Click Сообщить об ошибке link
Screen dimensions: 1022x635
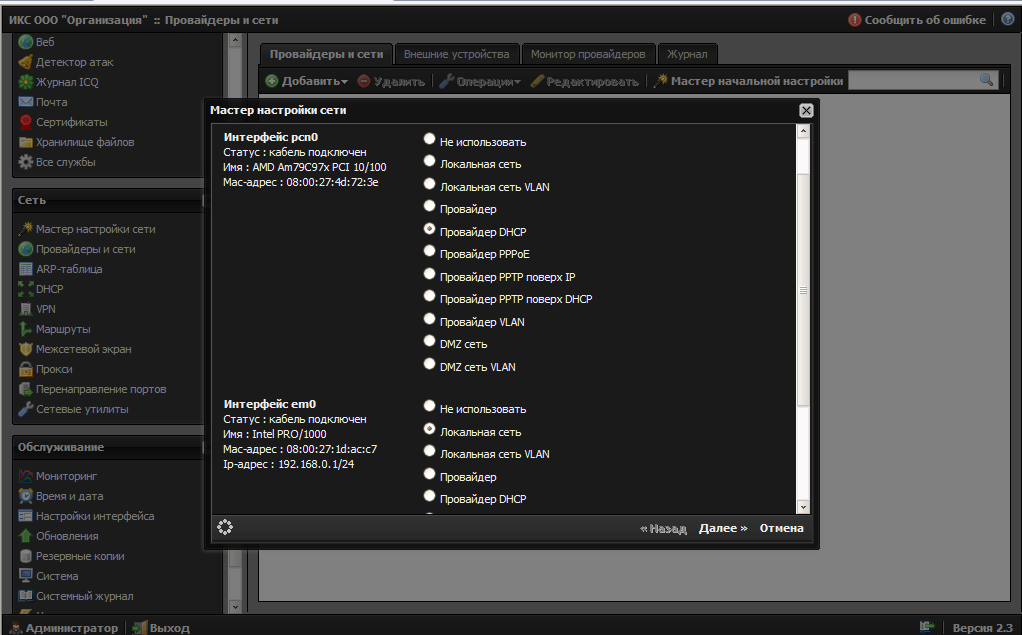pos(917,20)
